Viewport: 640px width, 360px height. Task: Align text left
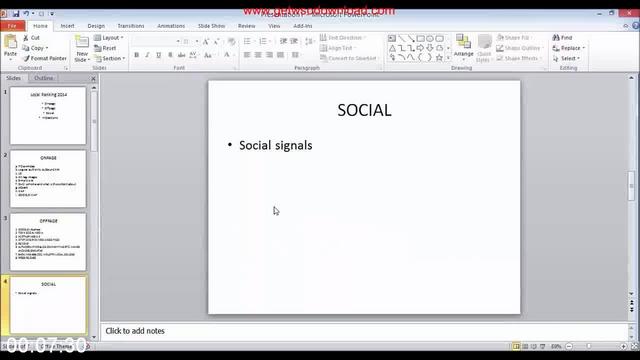click(x=247, y=55)
